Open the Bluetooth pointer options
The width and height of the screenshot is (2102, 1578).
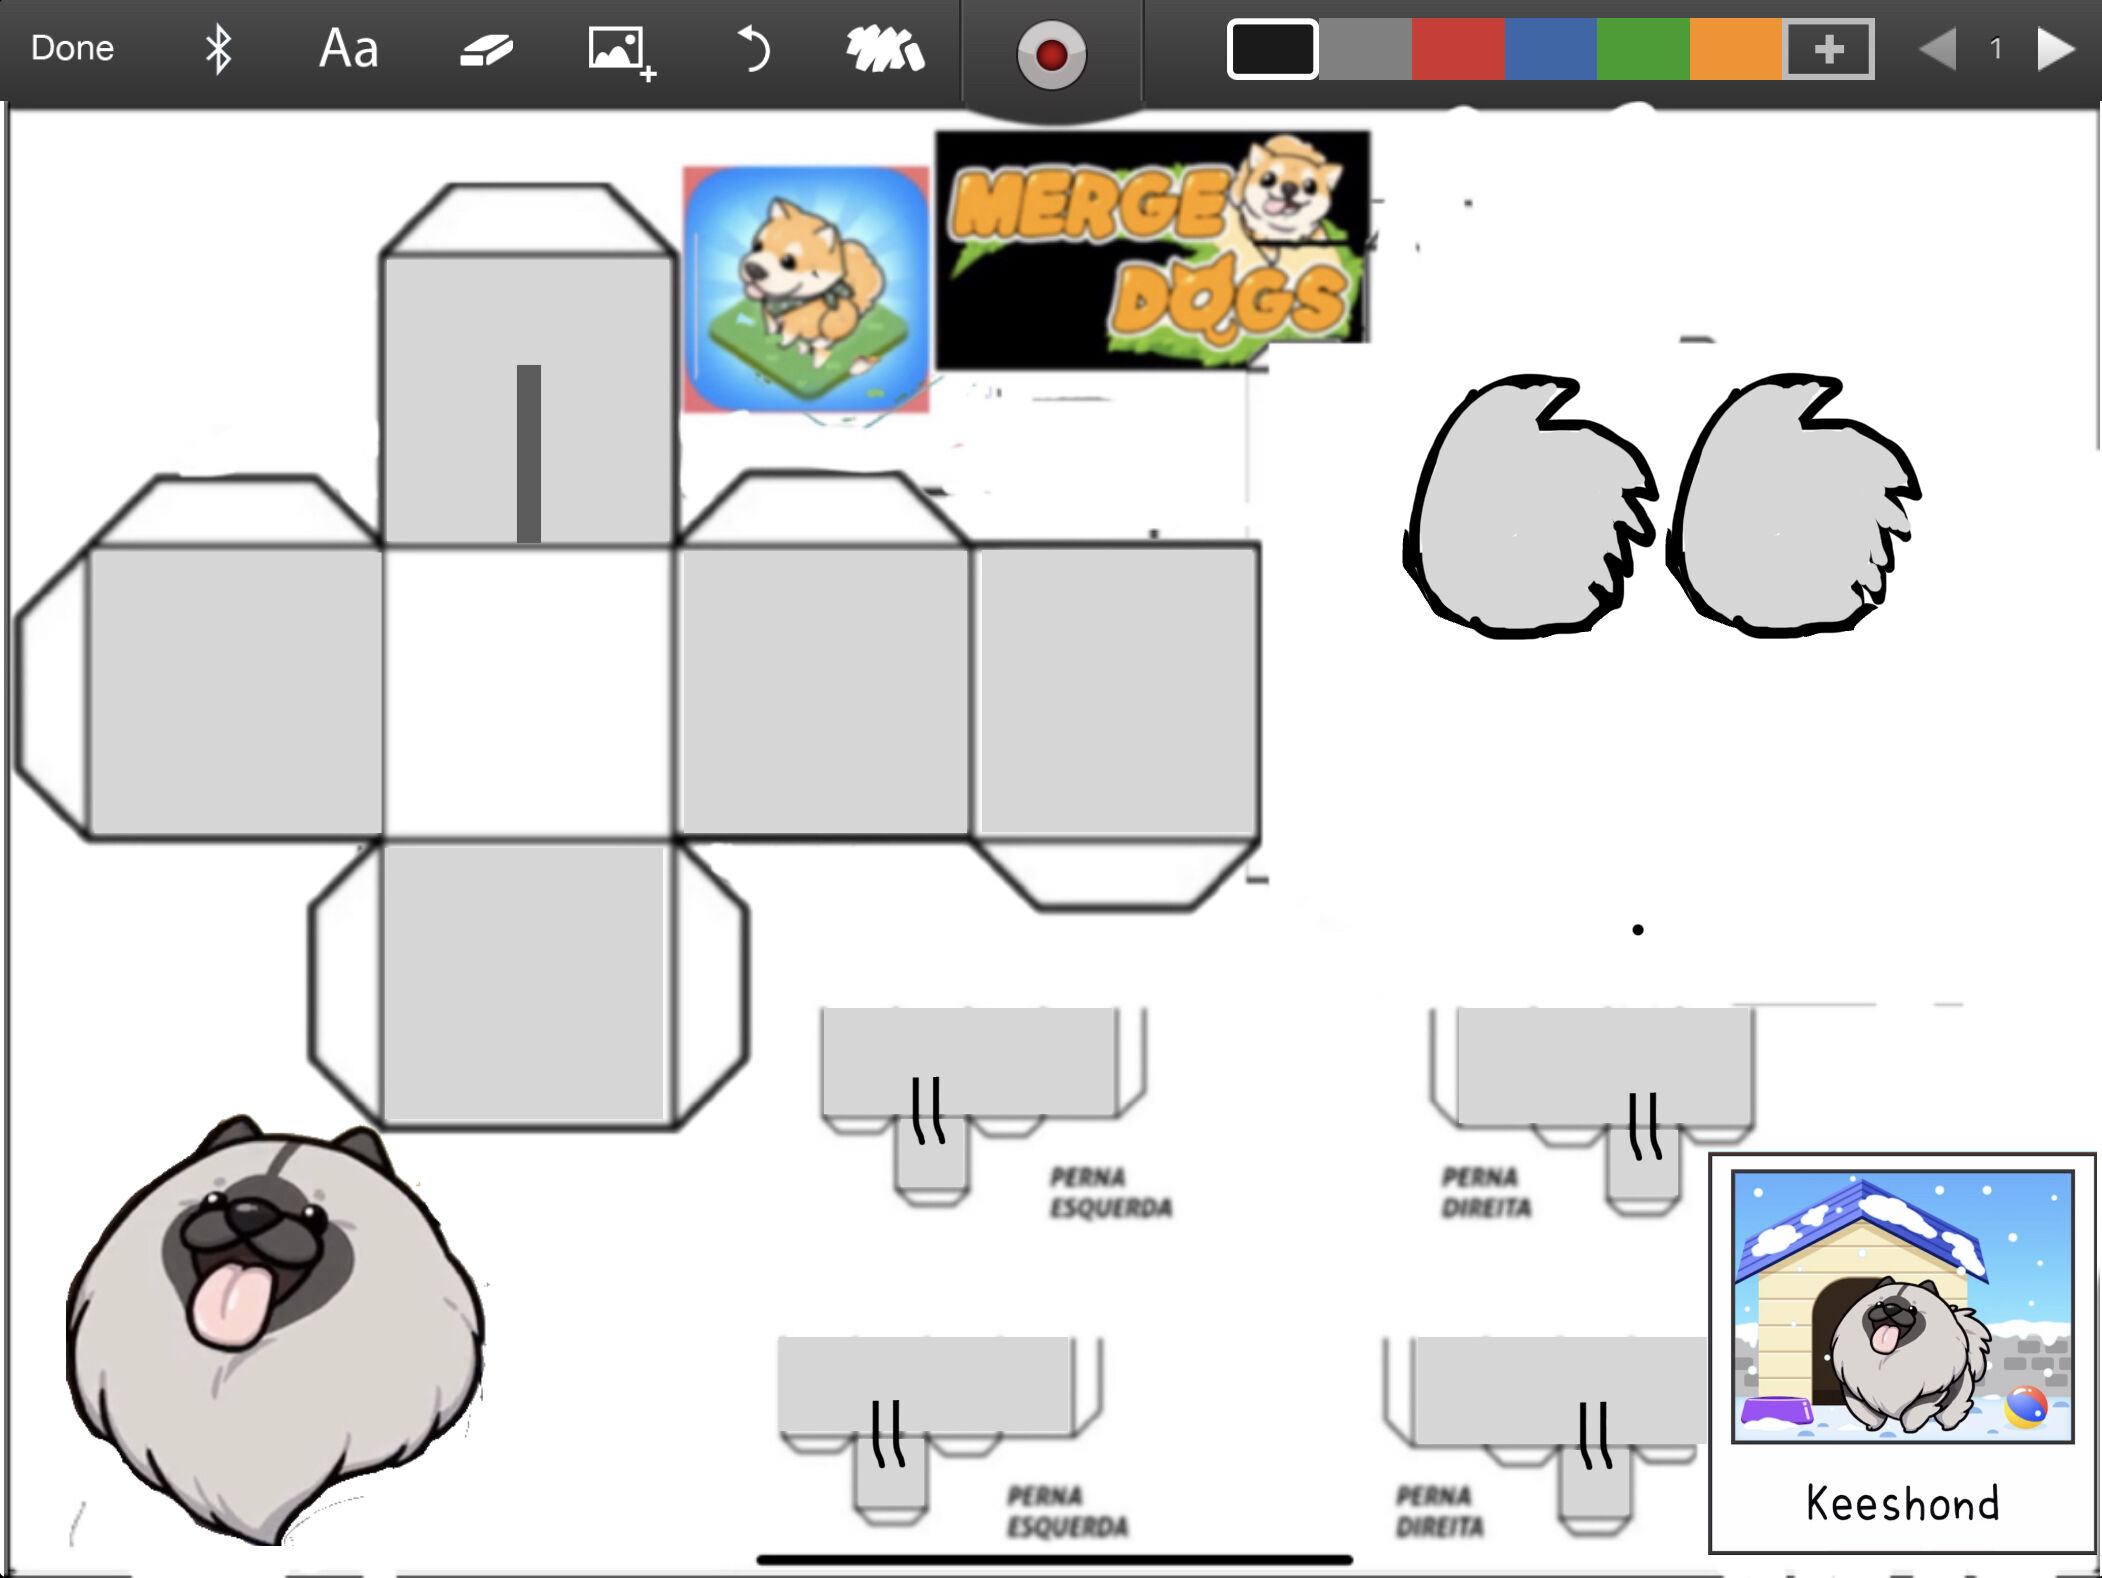(x=218, y=49)
